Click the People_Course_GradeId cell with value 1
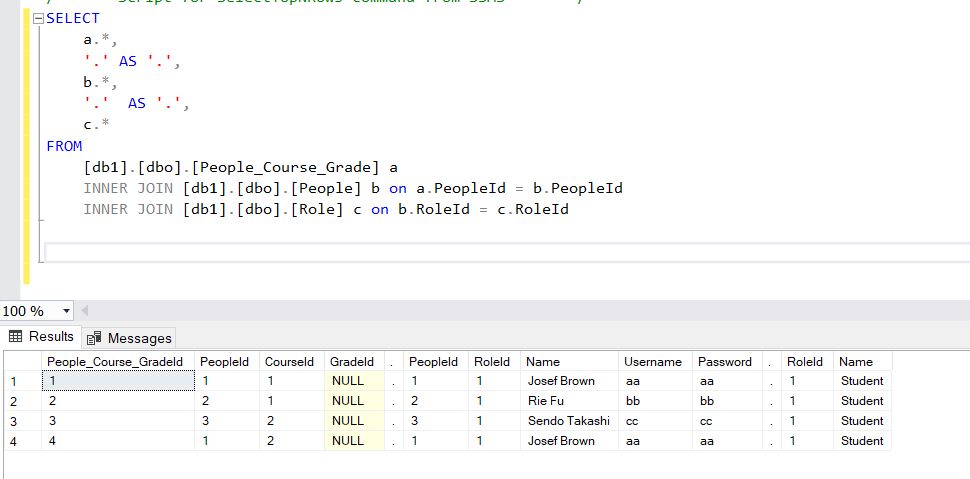970x479 pixels. click(x=118, y=381)
